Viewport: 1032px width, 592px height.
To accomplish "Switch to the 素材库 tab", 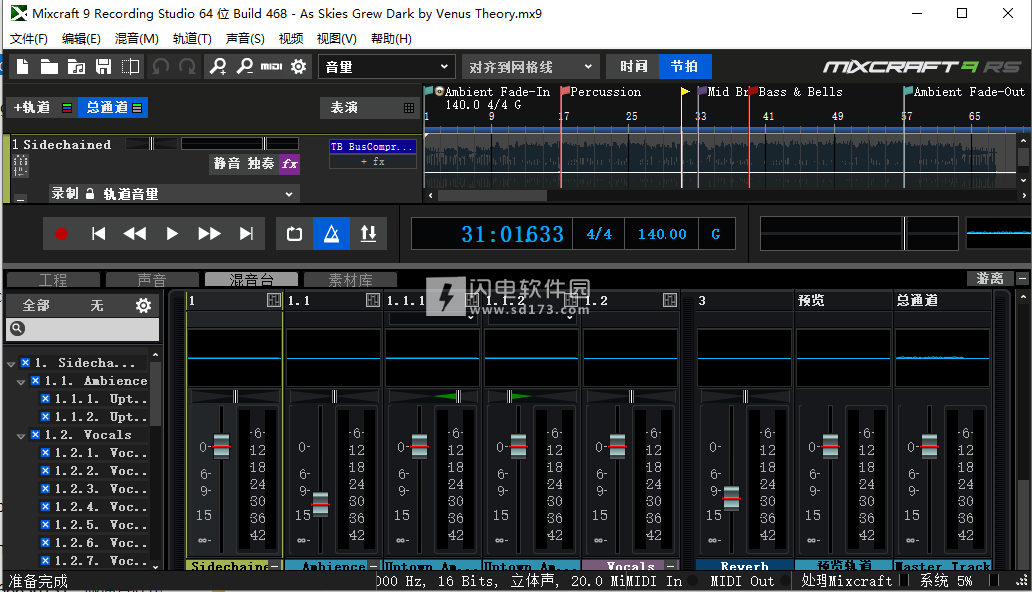I will 351,280.
